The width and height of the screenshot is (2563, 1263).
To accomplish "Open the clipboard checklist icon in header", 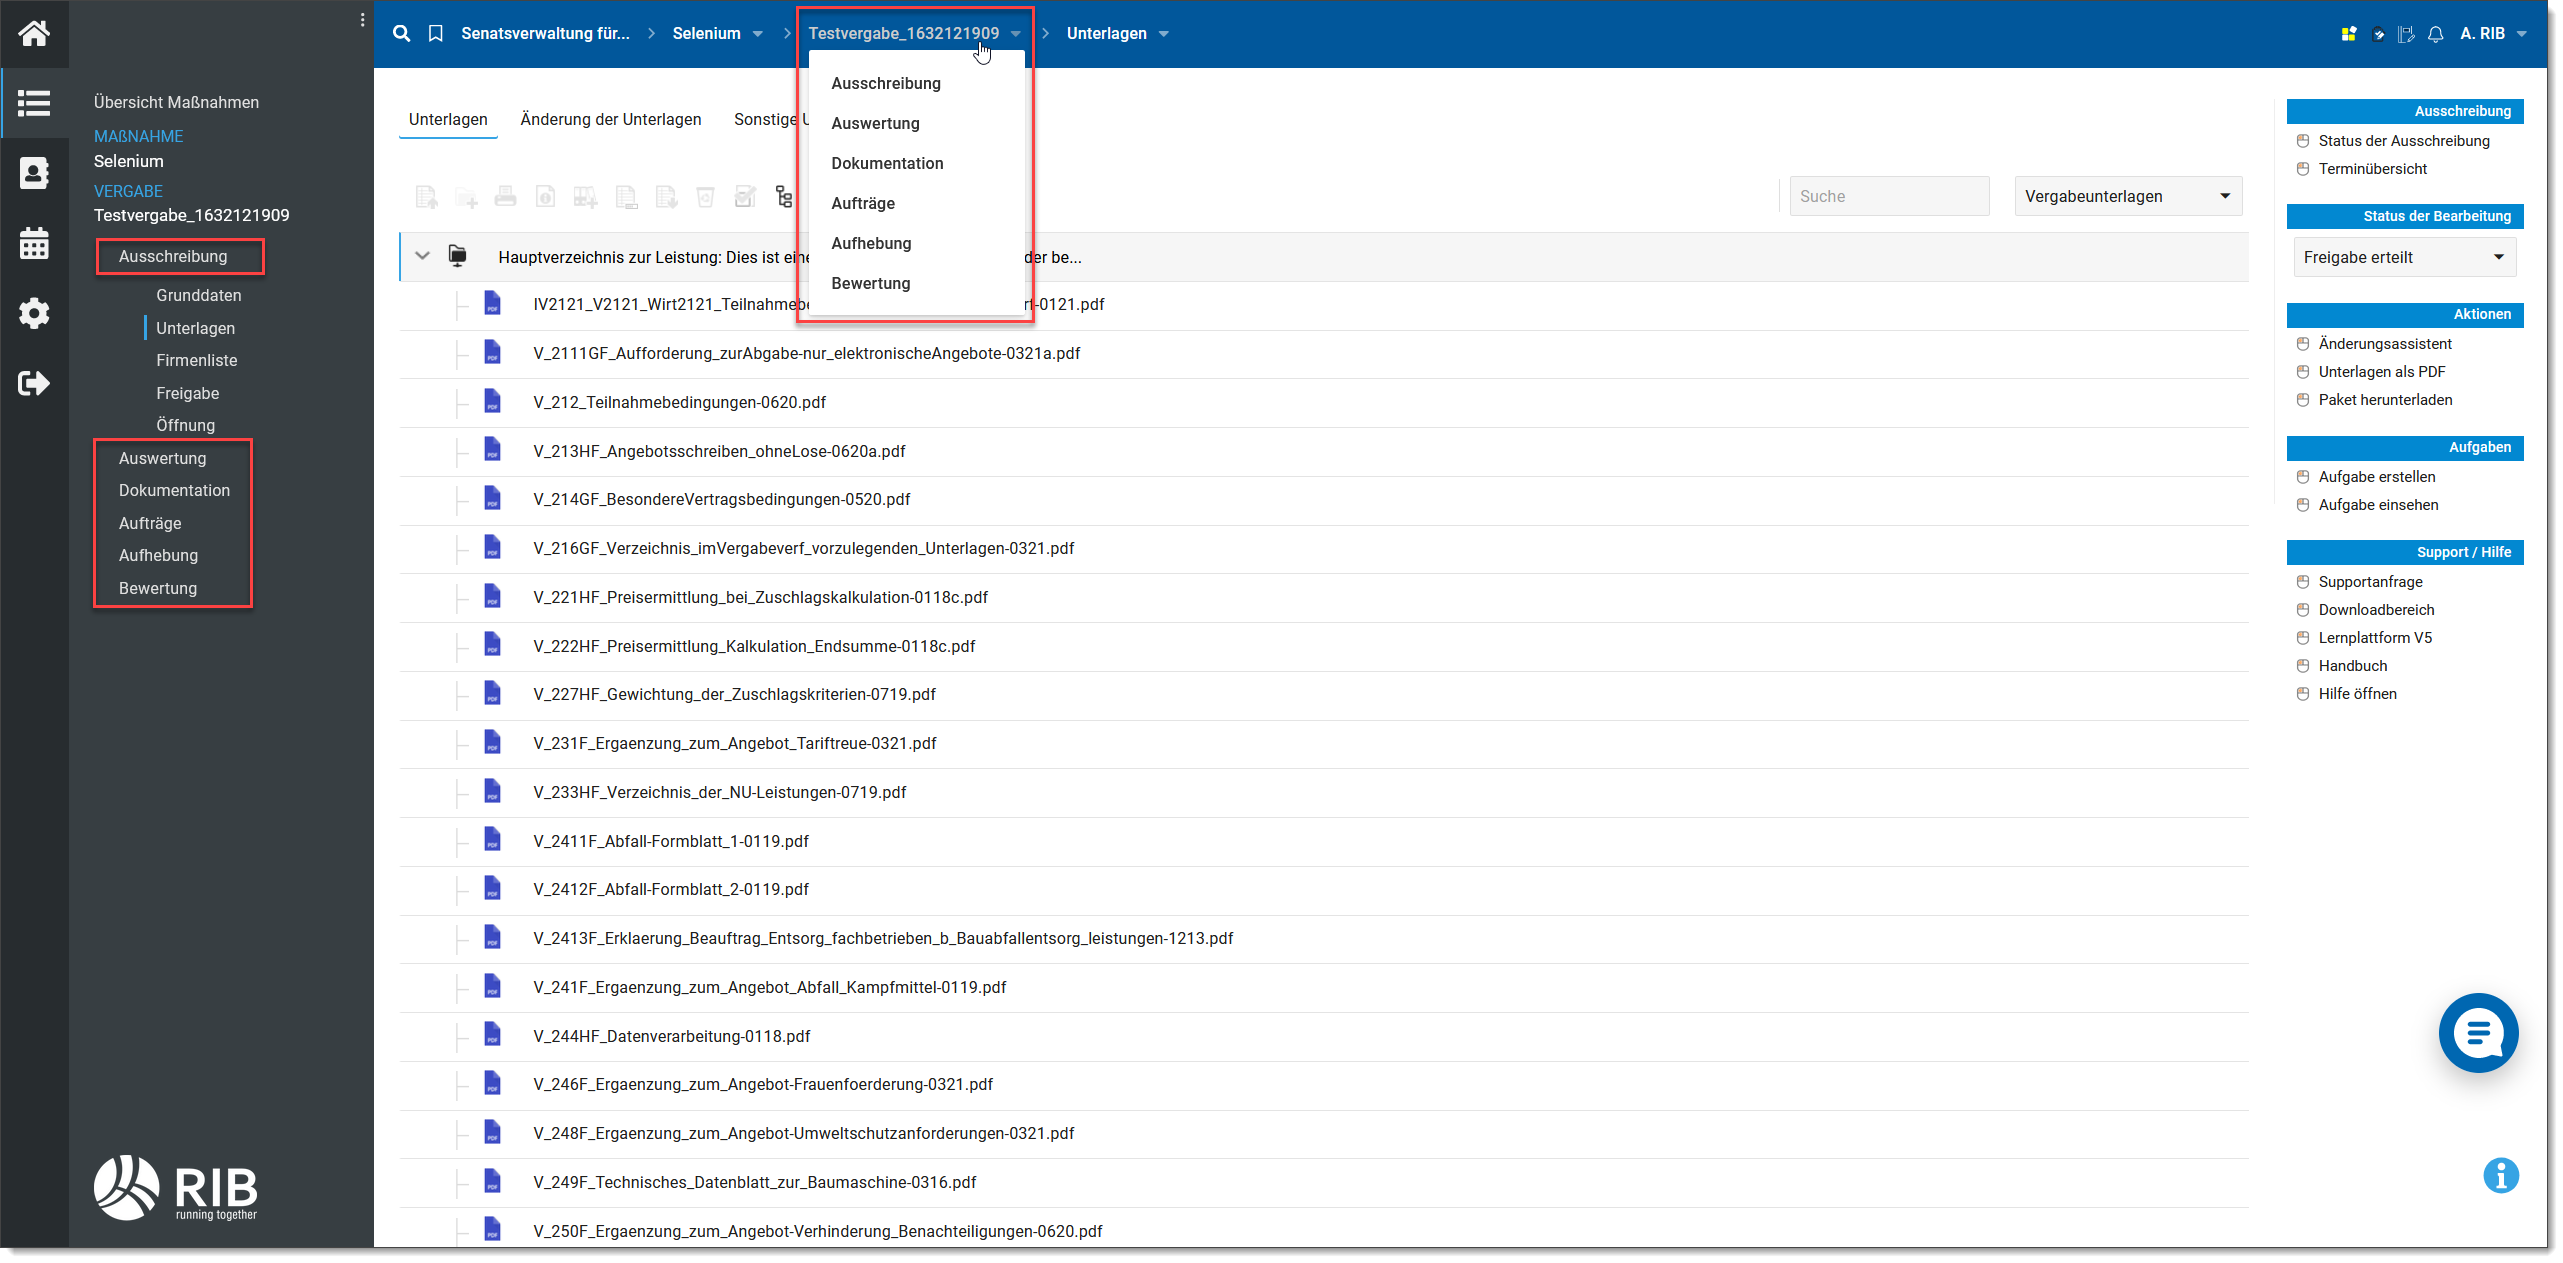I will coord(2378,34).
